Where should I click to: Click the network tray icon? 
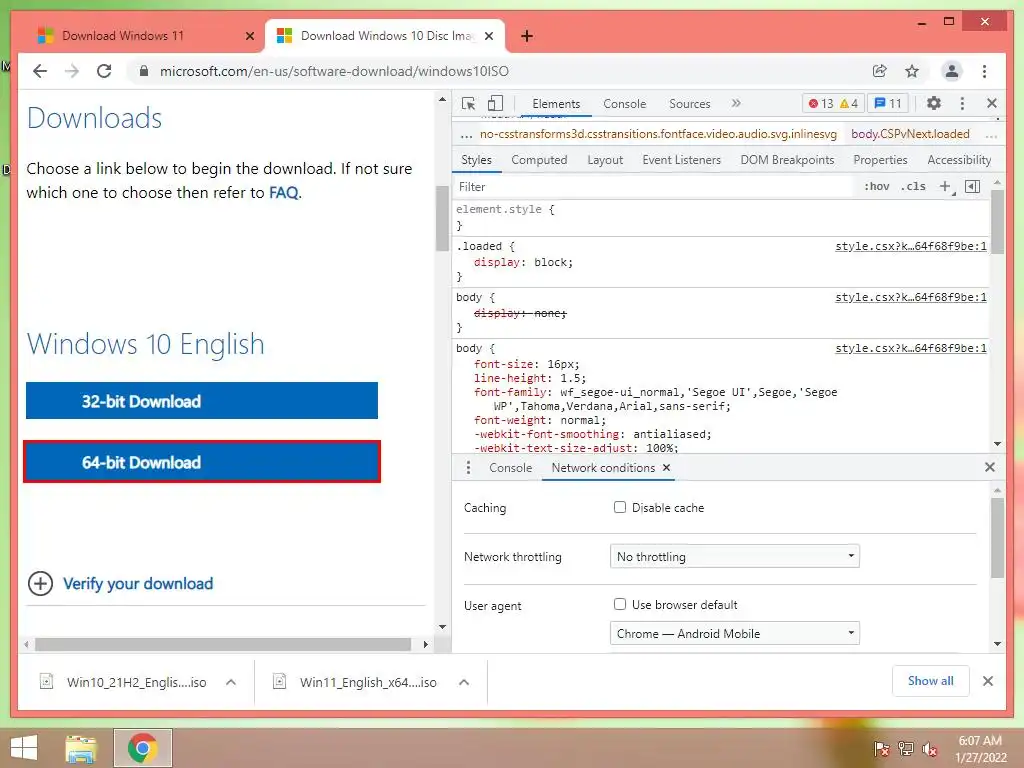[906, 749]
